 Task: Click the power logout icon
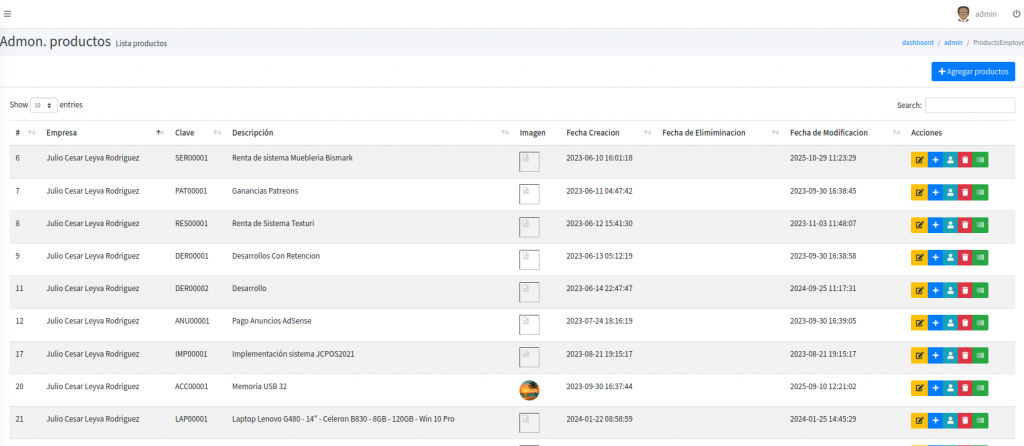click(1016, 14)
